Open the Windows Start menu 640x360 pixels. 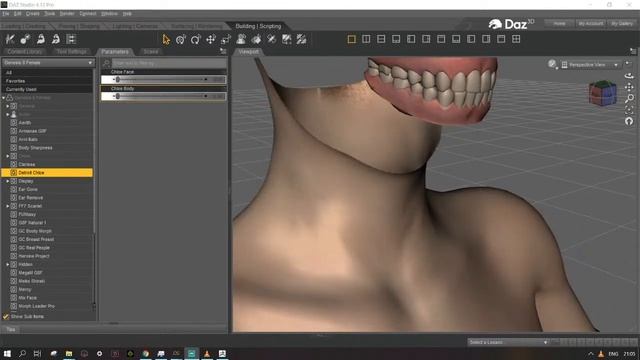(7, 353)
